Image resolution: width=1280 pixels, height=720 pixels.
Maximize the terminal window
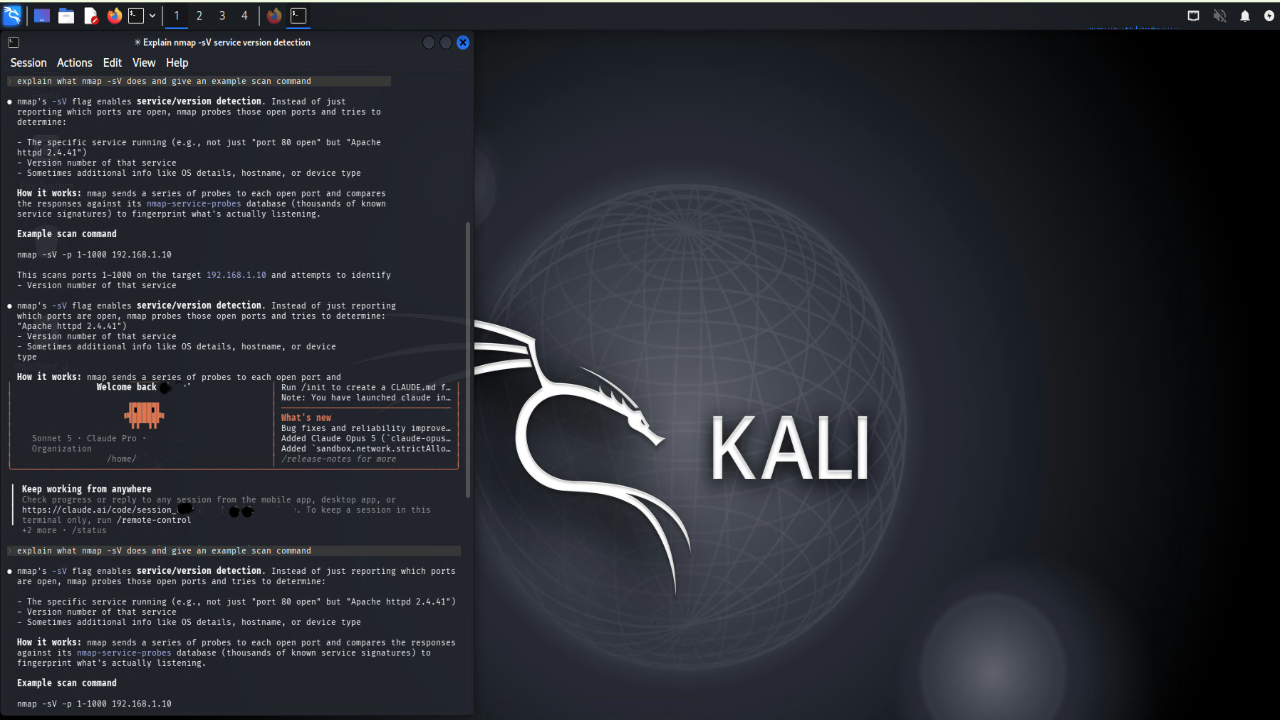point(446,43)
